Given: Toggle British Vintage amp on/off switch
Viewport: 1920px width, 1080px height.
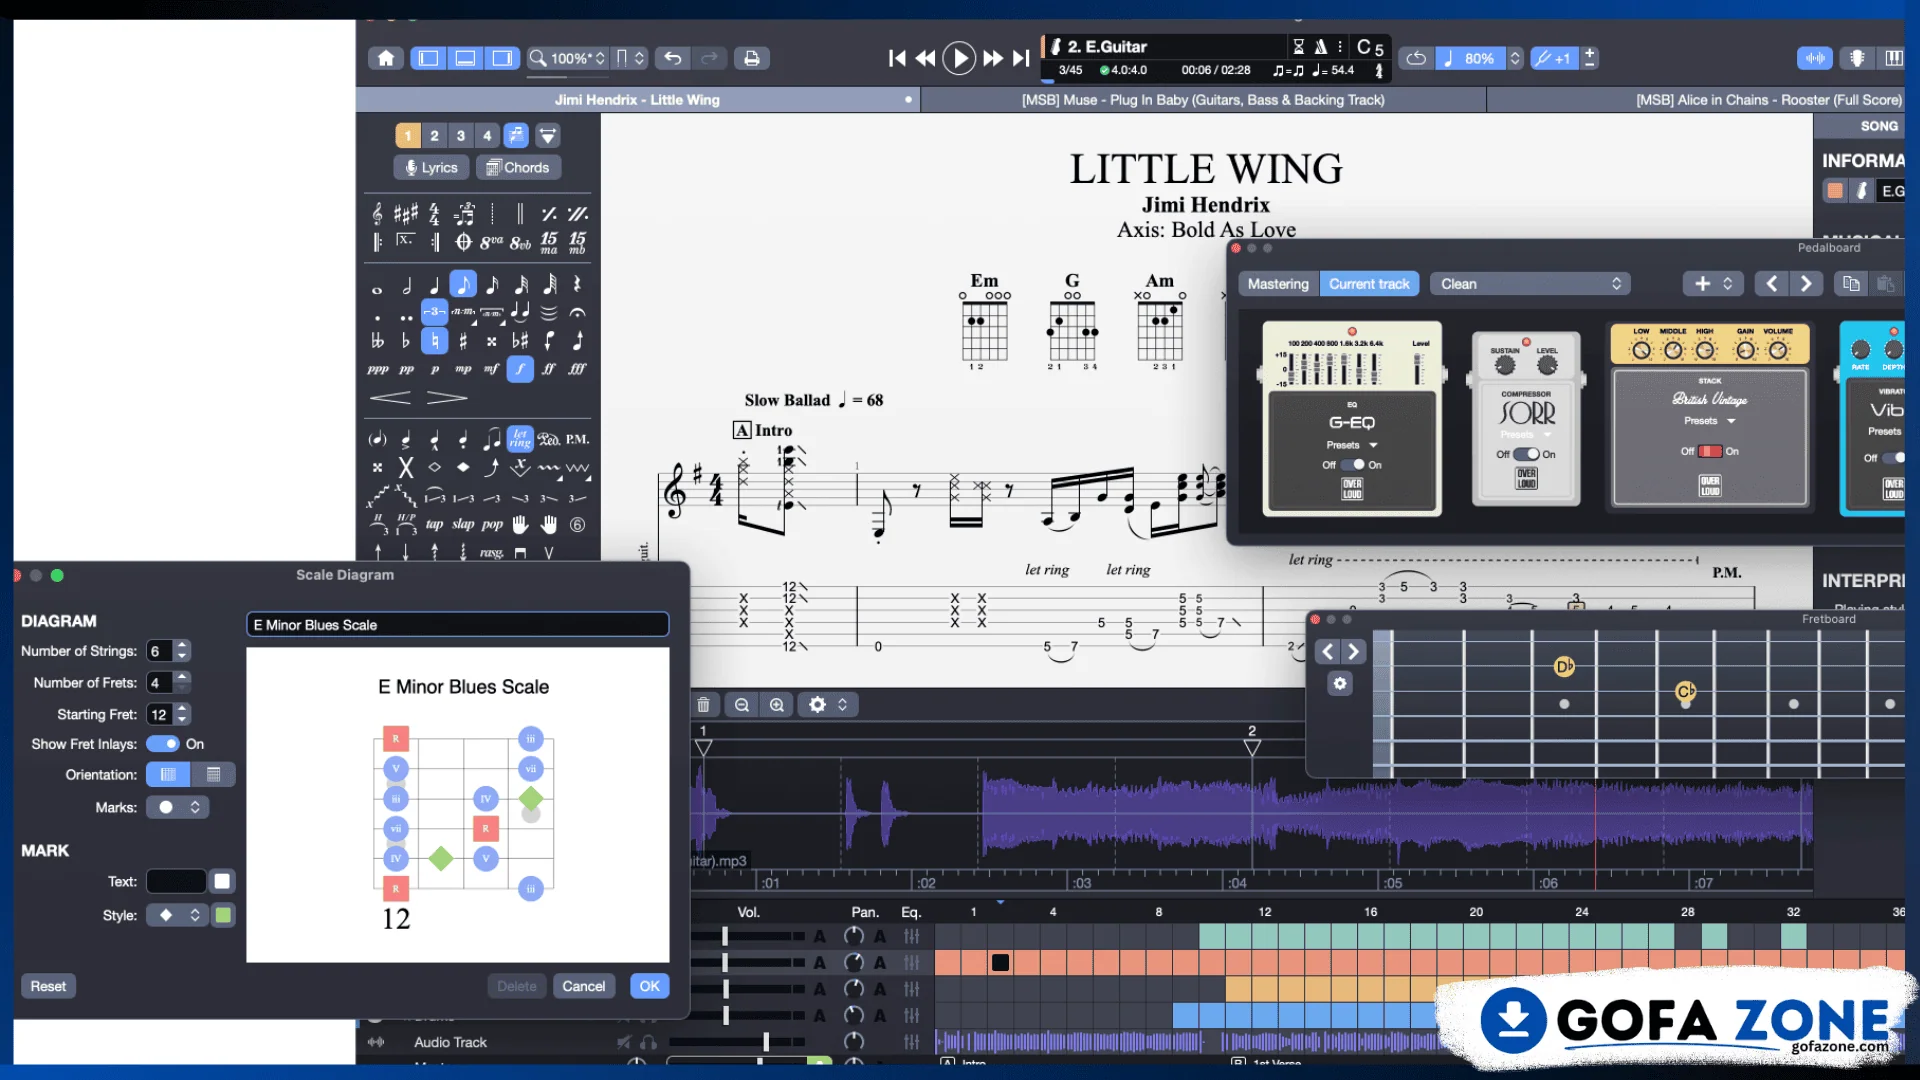Looking at the screenshot, I should click(1710, 451).
